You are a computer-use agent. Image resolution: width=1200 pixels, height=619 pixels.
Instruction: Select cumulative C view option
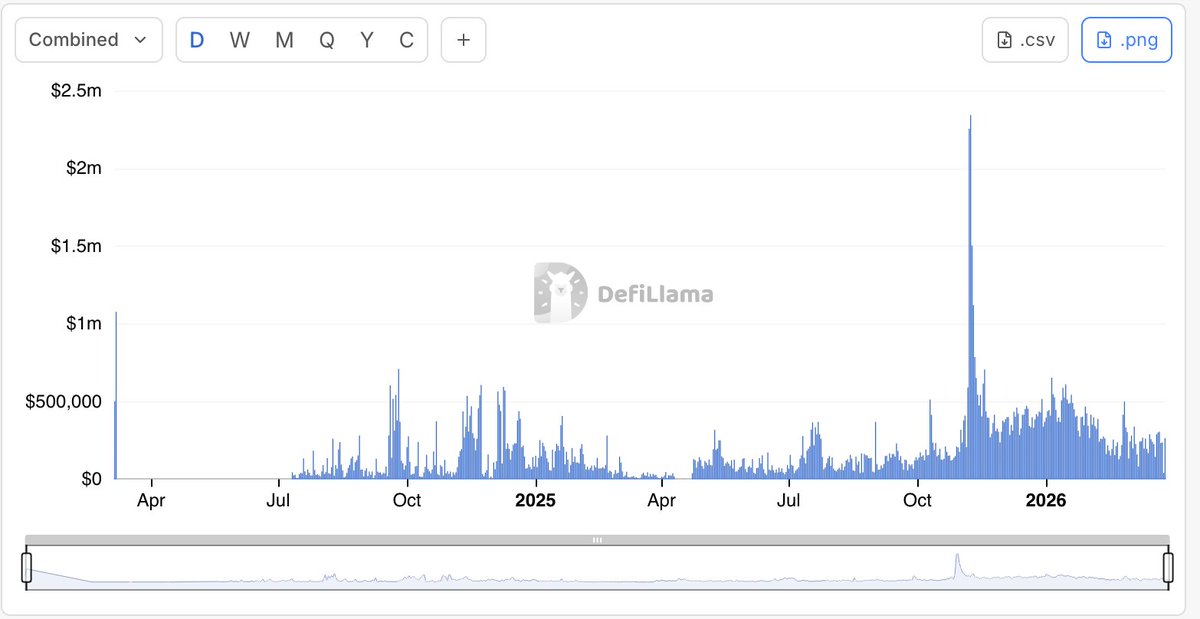tap(406, 40)
